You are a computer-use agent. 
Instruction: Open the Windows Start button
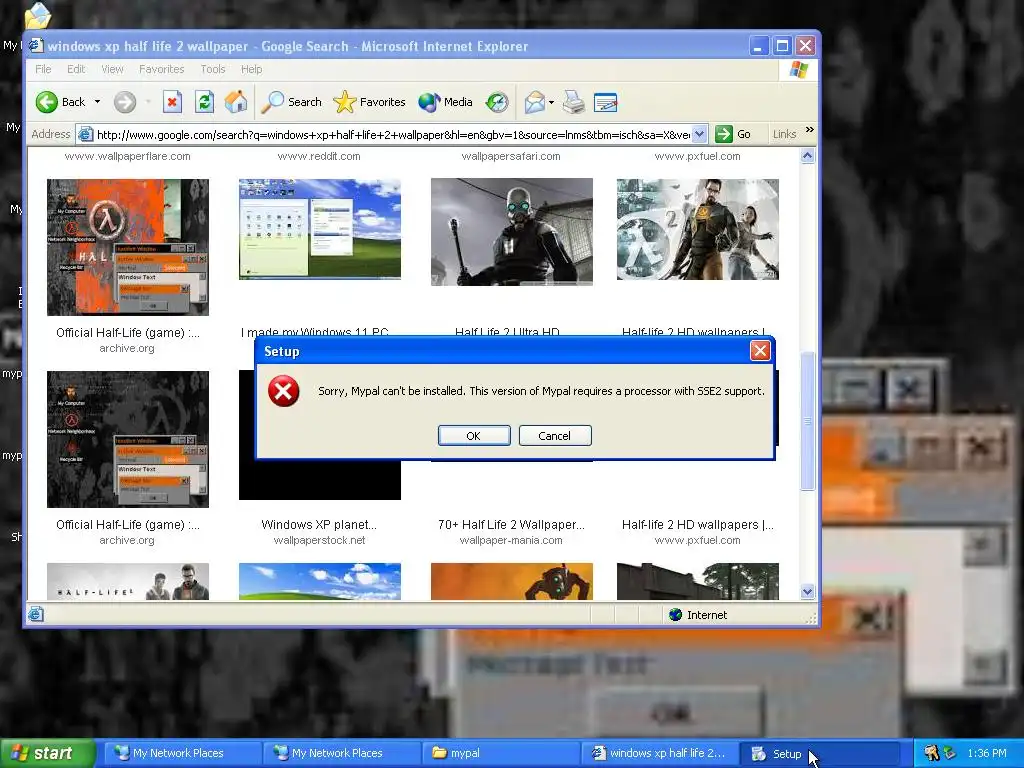47,753
